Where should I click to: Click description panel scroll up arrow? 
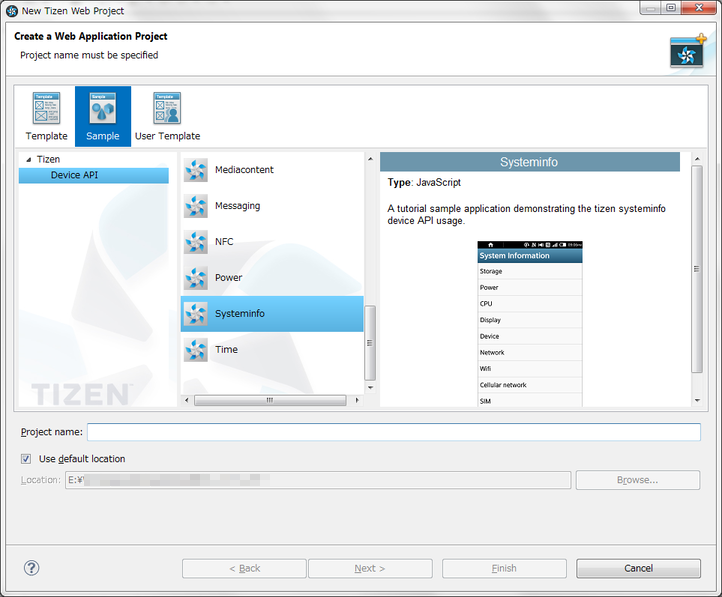(697, 159)
